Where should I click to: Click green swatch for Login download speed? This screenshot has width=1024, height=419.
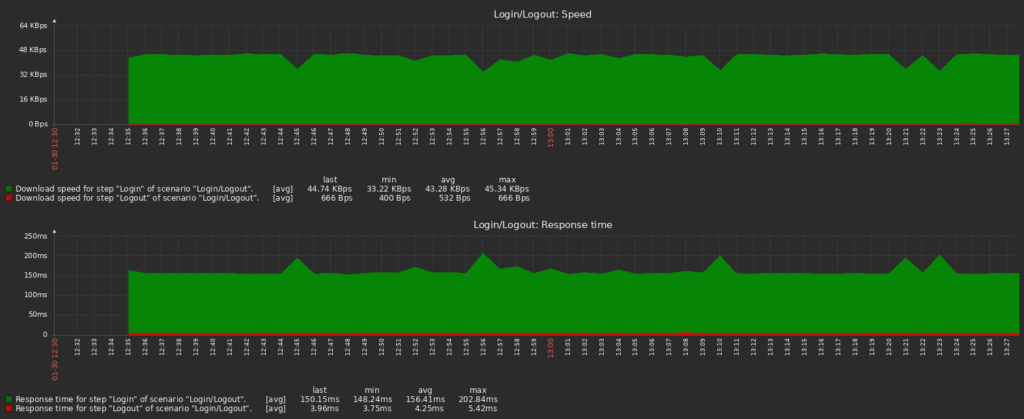9,188
